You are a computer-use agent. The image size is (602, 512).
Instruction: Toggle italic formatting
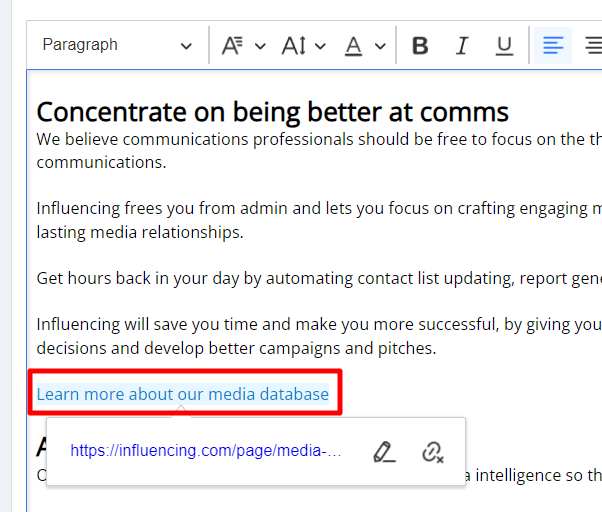[x=462, y=46]
